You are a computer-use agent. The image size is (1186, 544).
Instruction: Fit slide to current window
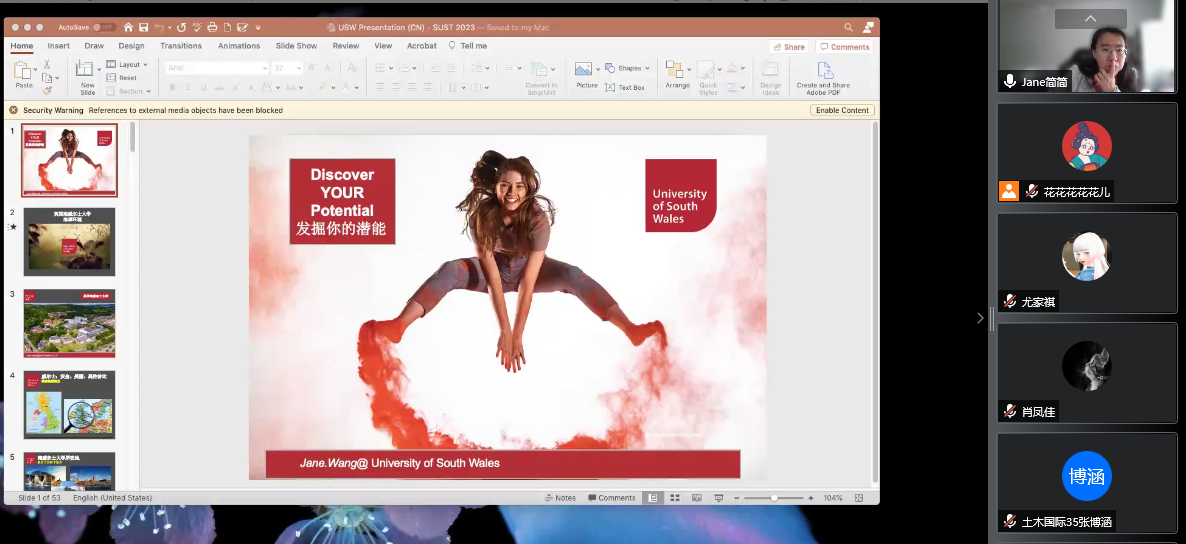click(x=858, y=498)
